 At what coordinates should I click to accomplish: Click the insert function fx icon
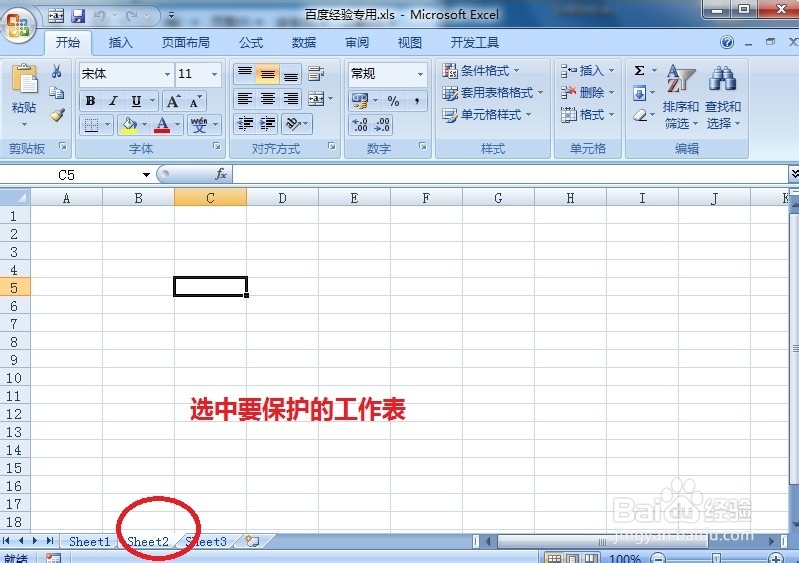(221, 174)
